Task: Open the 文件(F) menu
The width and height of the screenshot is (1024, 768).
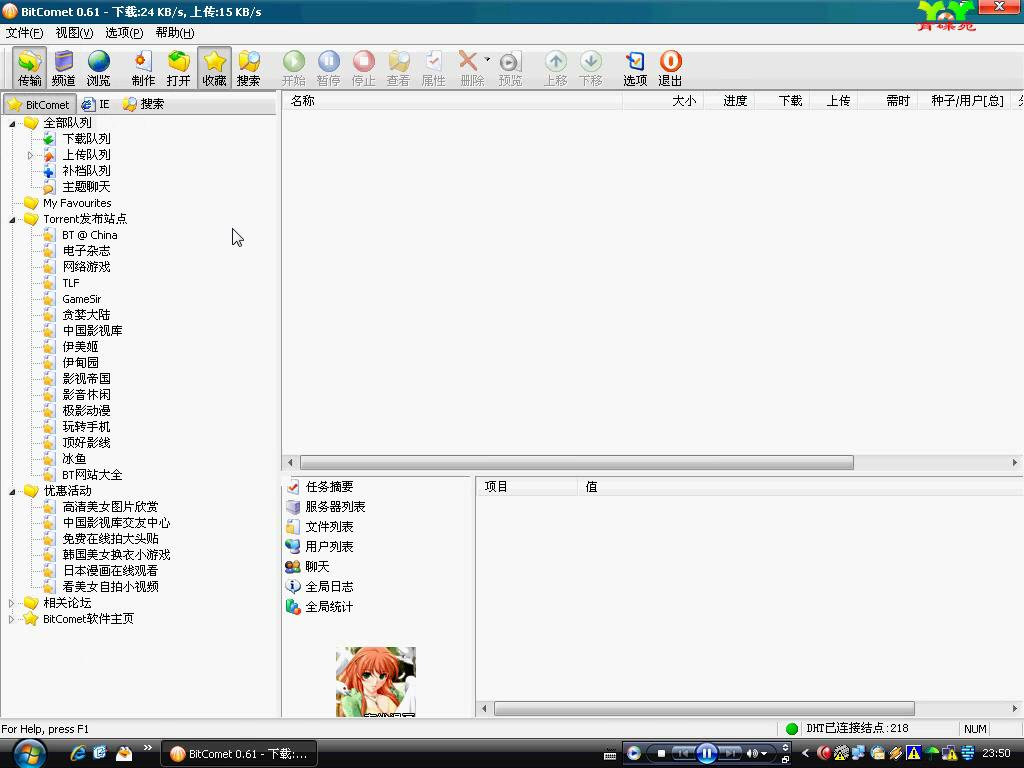Action: coord(24,33)
